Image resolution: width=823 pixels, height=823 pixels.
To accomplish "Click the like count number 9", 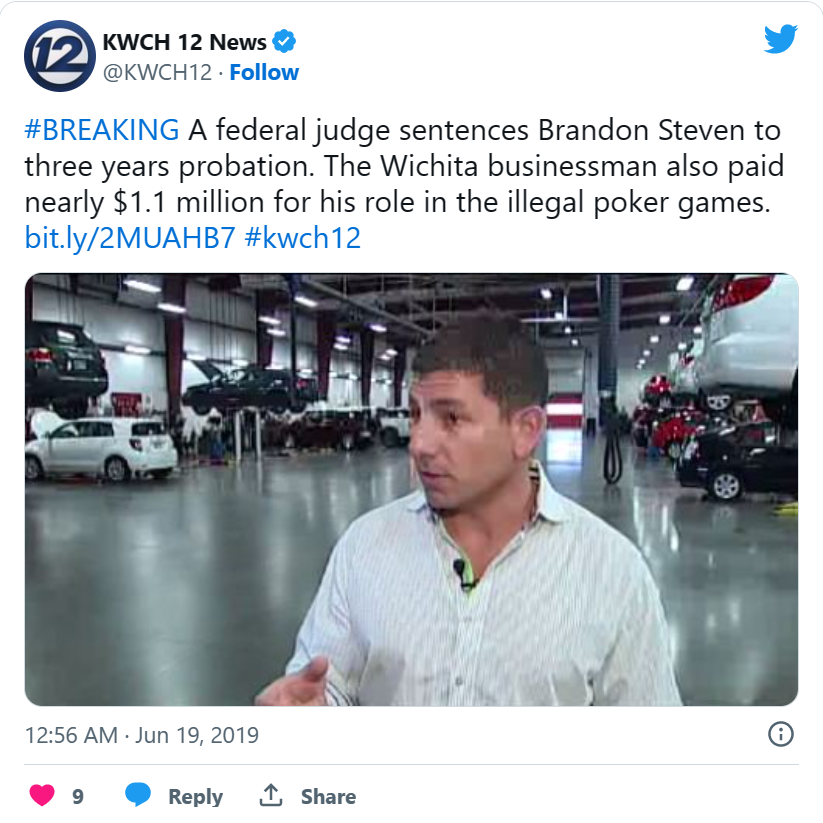I will [78, 796].
